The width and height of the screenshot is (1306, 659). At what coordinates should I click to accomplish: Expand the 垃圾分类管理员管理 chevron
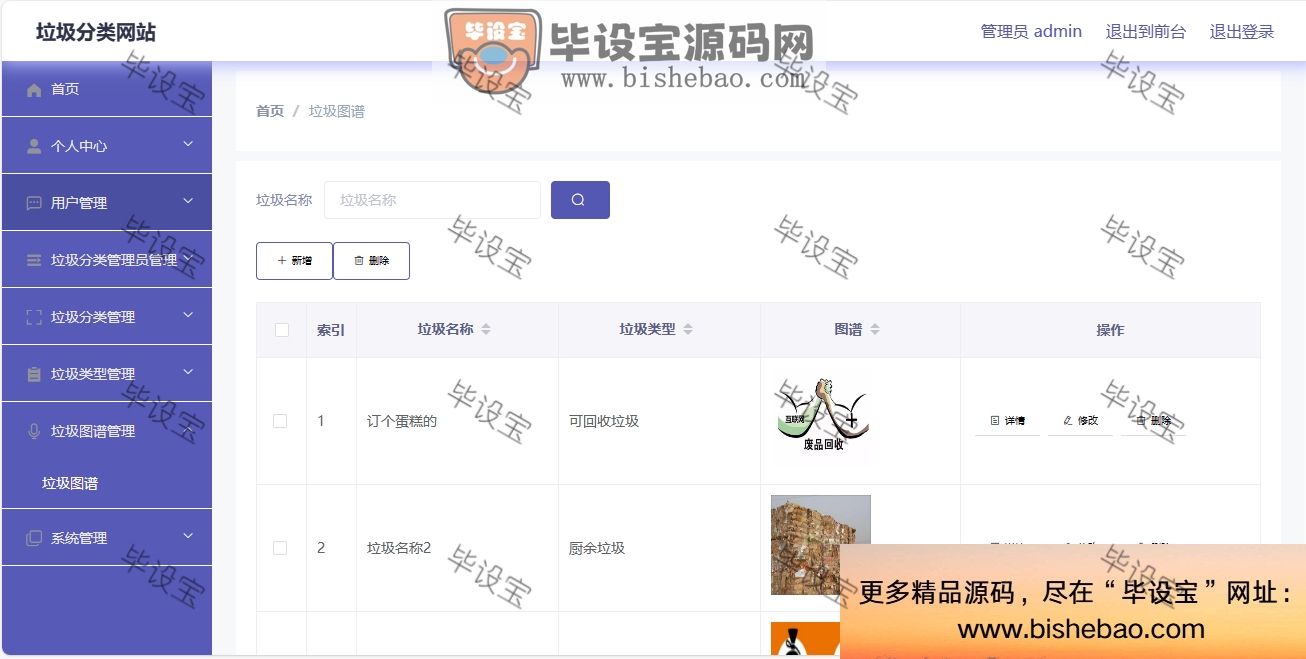[x=188, y=259]
